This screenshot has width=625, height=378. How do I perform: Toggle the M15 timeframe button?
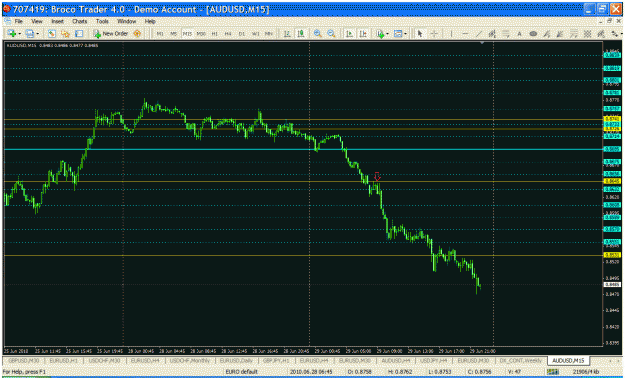click(187, 34)
